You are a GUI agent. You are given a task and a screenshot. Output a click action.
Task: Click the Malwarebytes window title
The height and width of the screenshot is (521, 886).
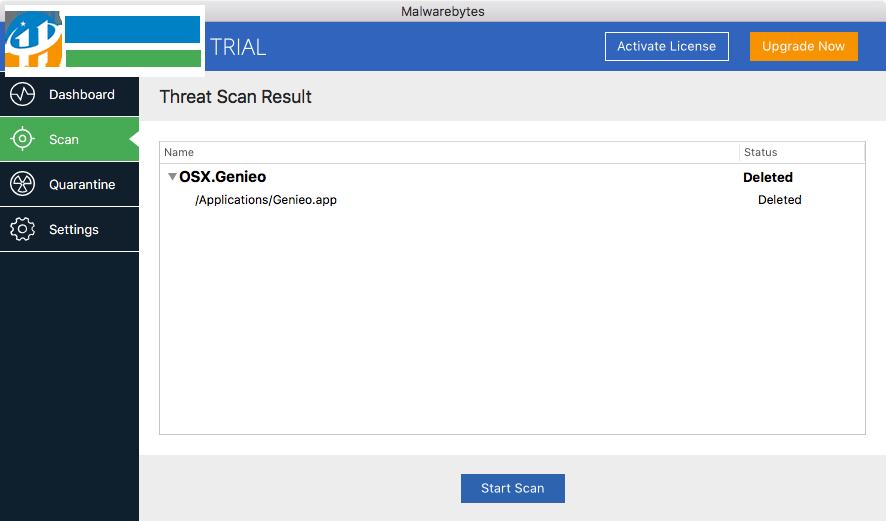(x=443, y=11)
